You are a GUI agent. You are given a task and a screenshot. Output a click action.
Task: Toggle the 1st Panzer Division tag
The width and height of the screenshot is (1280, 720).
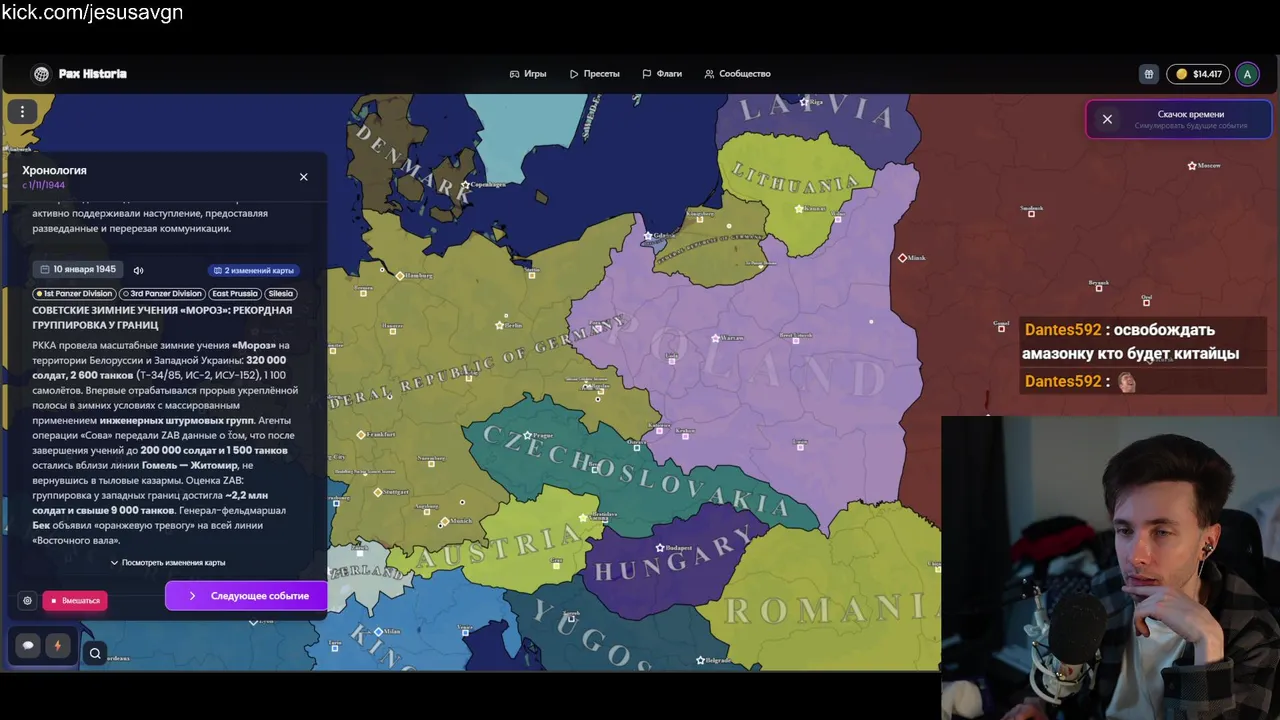[x=75, y=294]
